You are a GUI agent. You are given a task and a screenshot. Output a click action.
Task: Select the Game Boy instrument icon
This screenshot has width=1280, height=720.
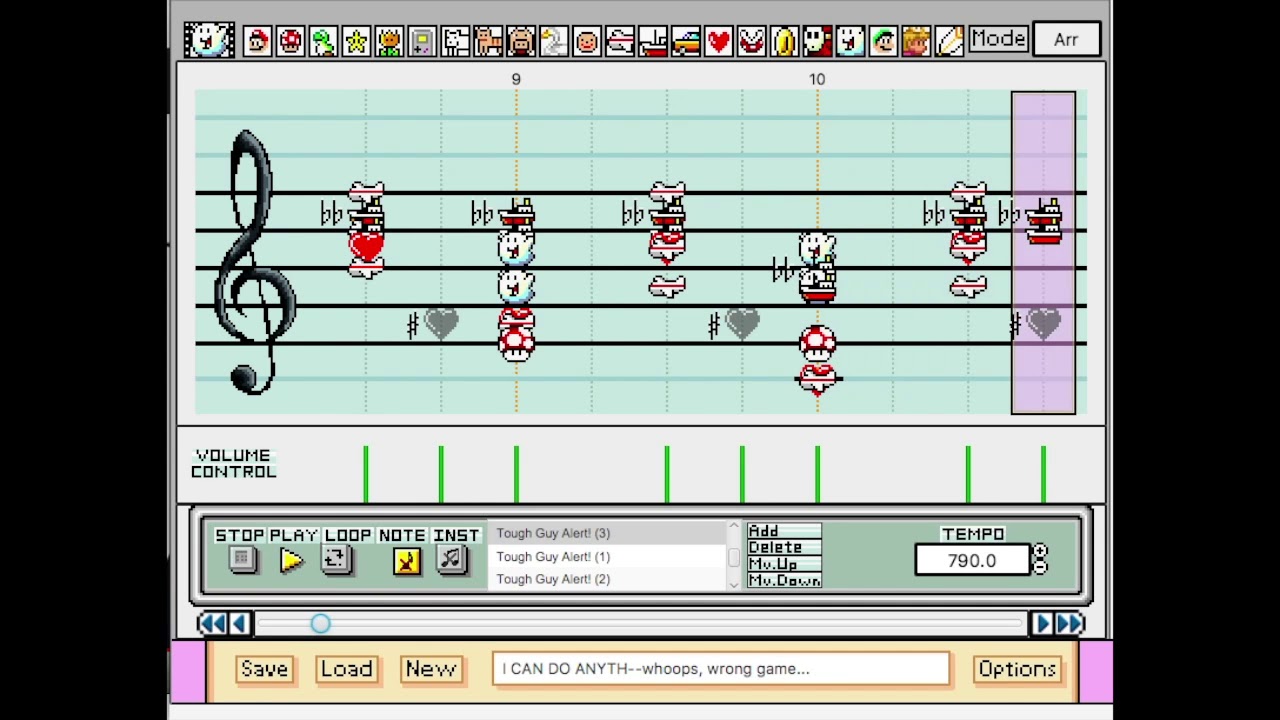[422, 41]
